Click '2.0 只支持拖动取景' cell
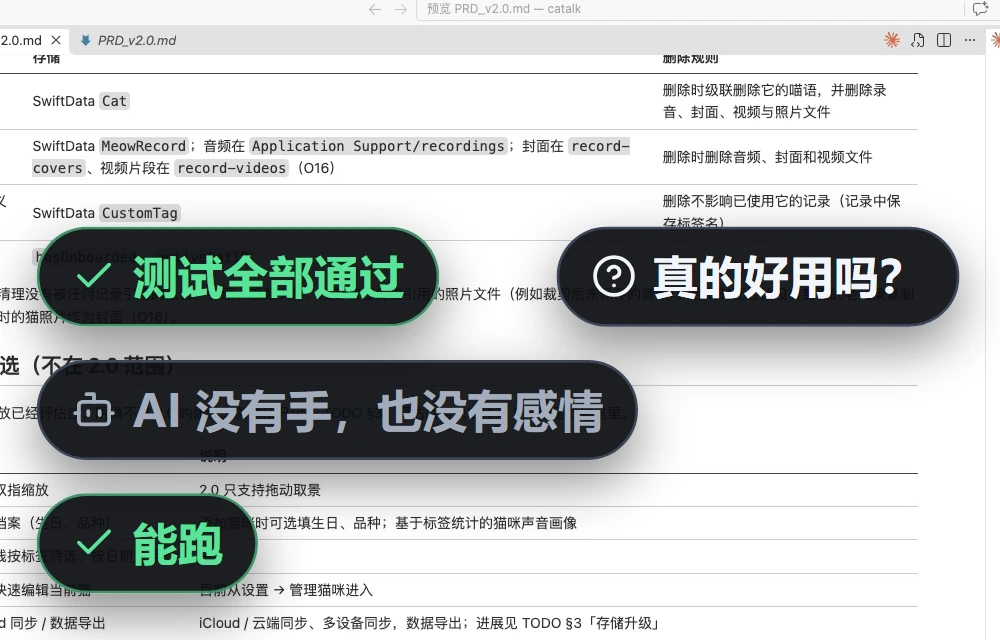 point(260,490)
